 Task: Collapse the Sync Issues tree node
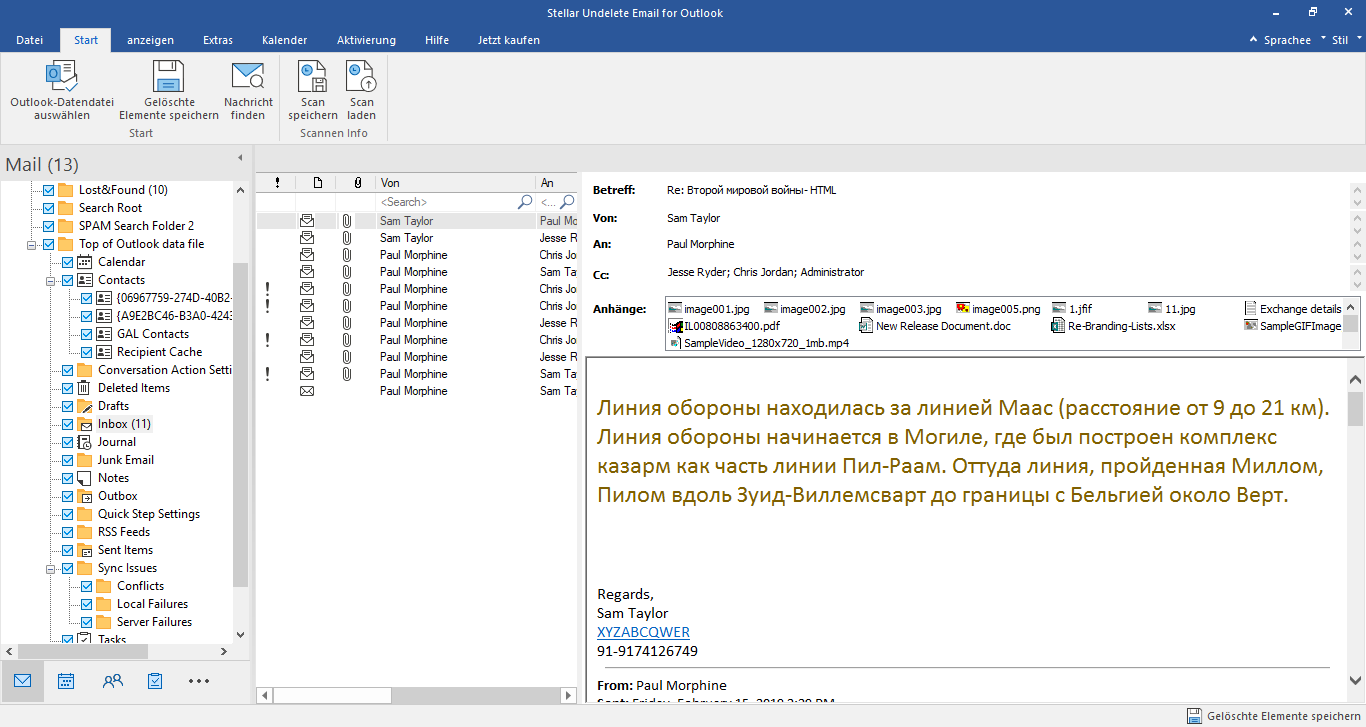point(49,568)
